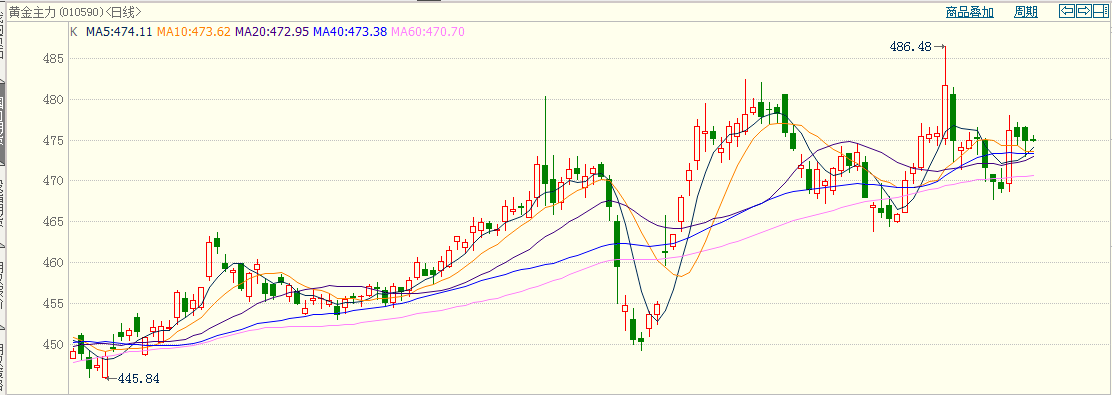1112x395 pixels.
Task: Click the 460 price axis label
Action: pyautogui.click(x=53, y=263)
